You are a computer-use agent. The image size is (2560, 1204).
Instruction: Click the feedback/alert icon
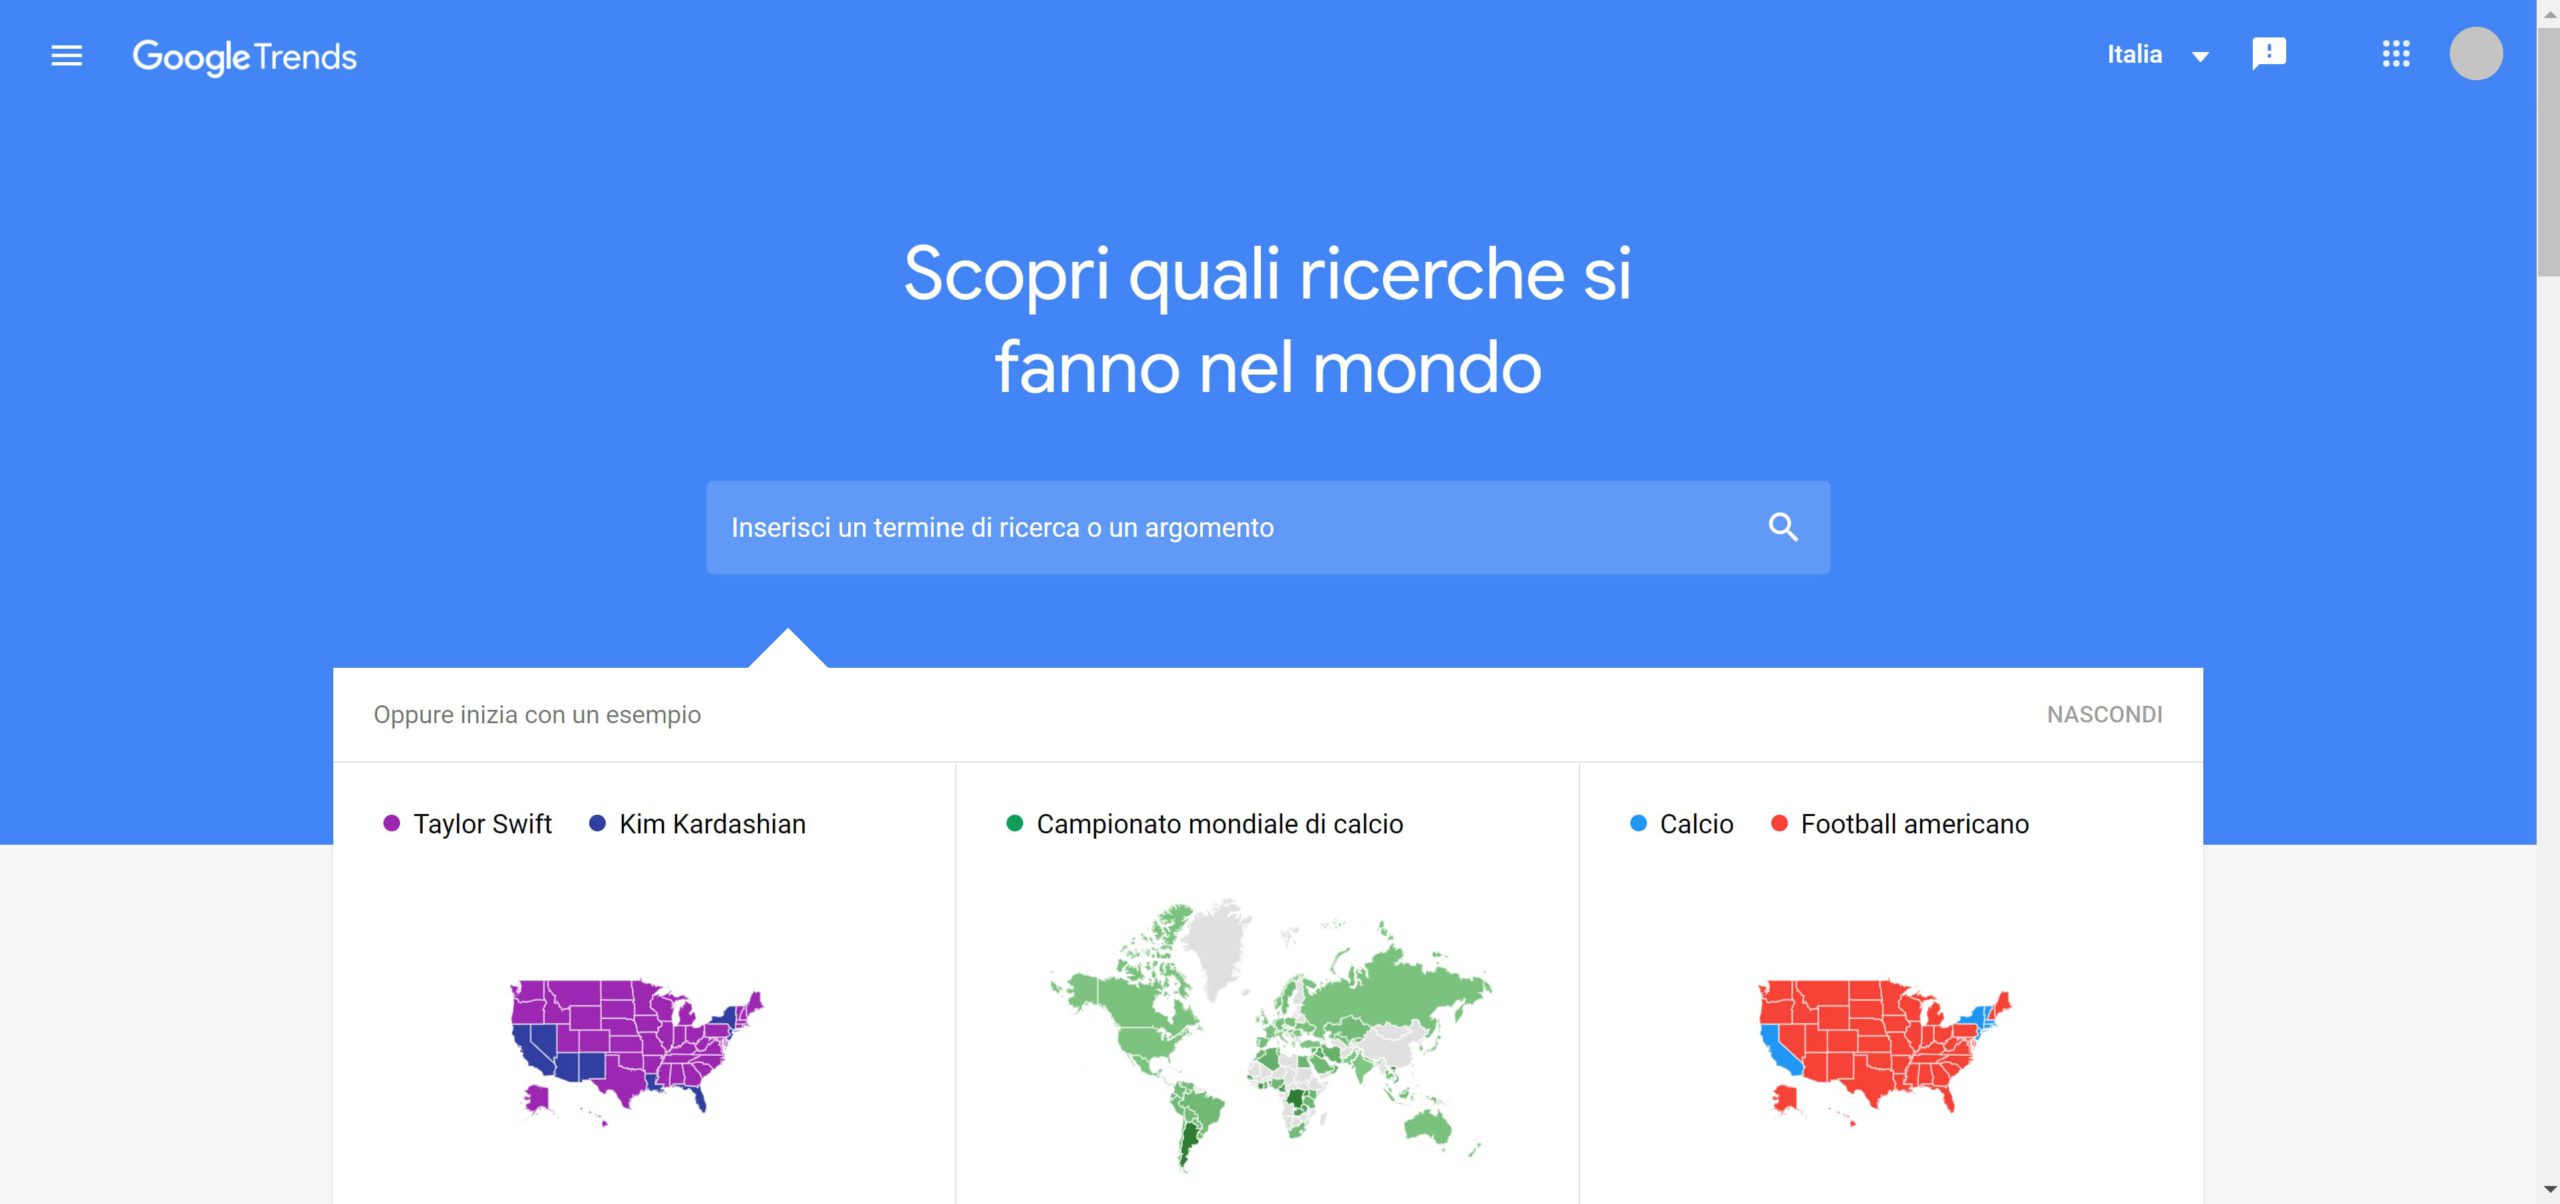[2269, 52]
